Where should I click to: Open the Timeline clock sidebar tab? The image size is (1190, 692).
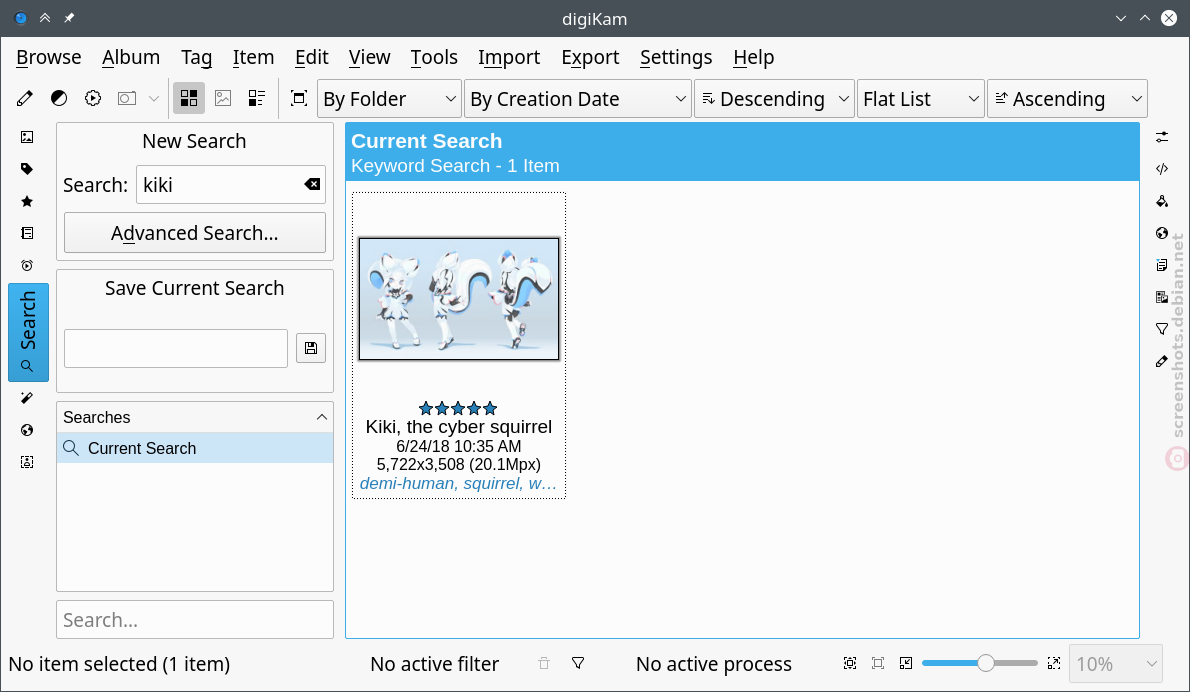27,266
